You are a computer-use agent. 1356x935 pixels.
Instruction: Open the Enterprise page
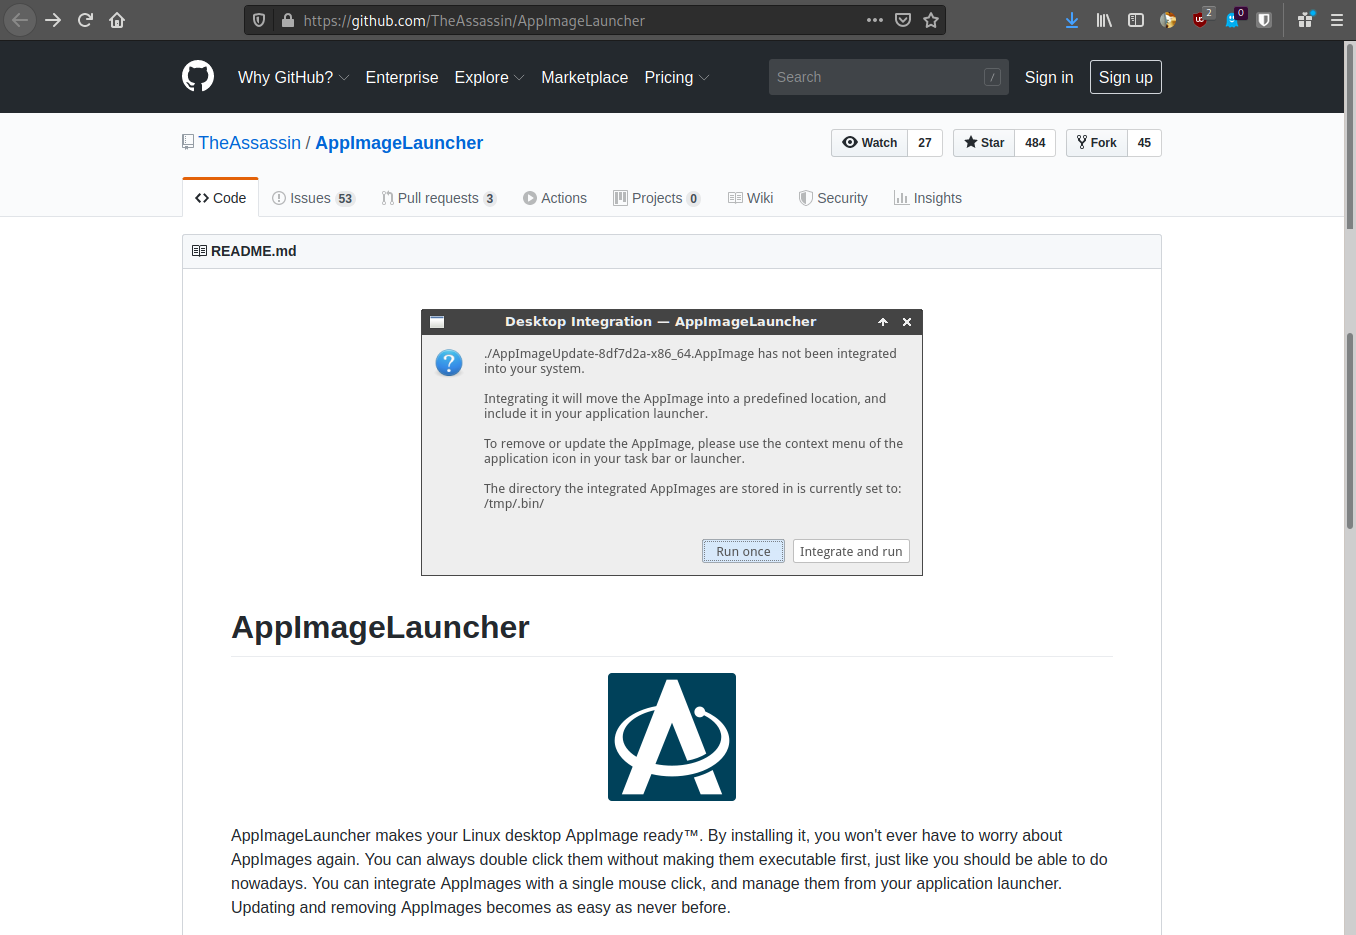pyautogui.click(x=402, y=77)
